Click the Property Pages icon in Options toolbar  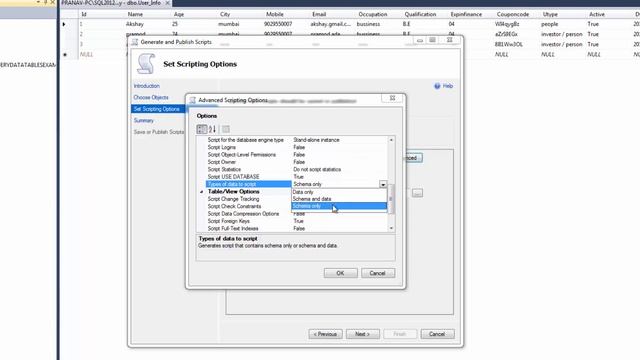click(x=226, y=129)
